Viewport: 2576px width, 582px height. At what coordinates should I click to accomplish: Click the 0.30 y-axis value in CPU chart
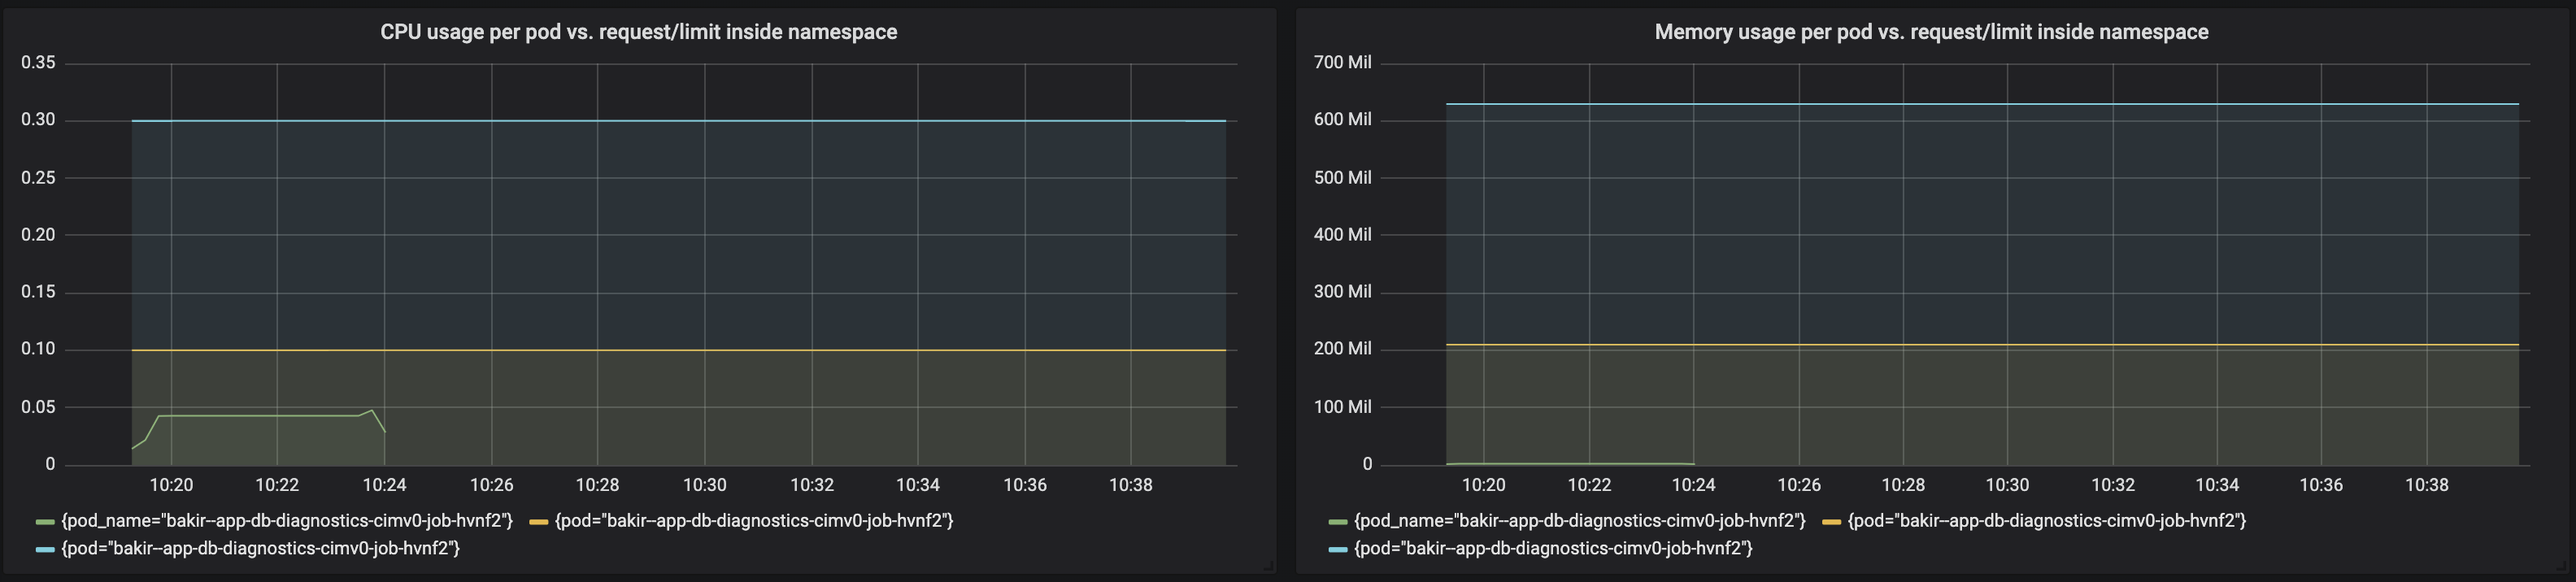[x=38, y=120]
